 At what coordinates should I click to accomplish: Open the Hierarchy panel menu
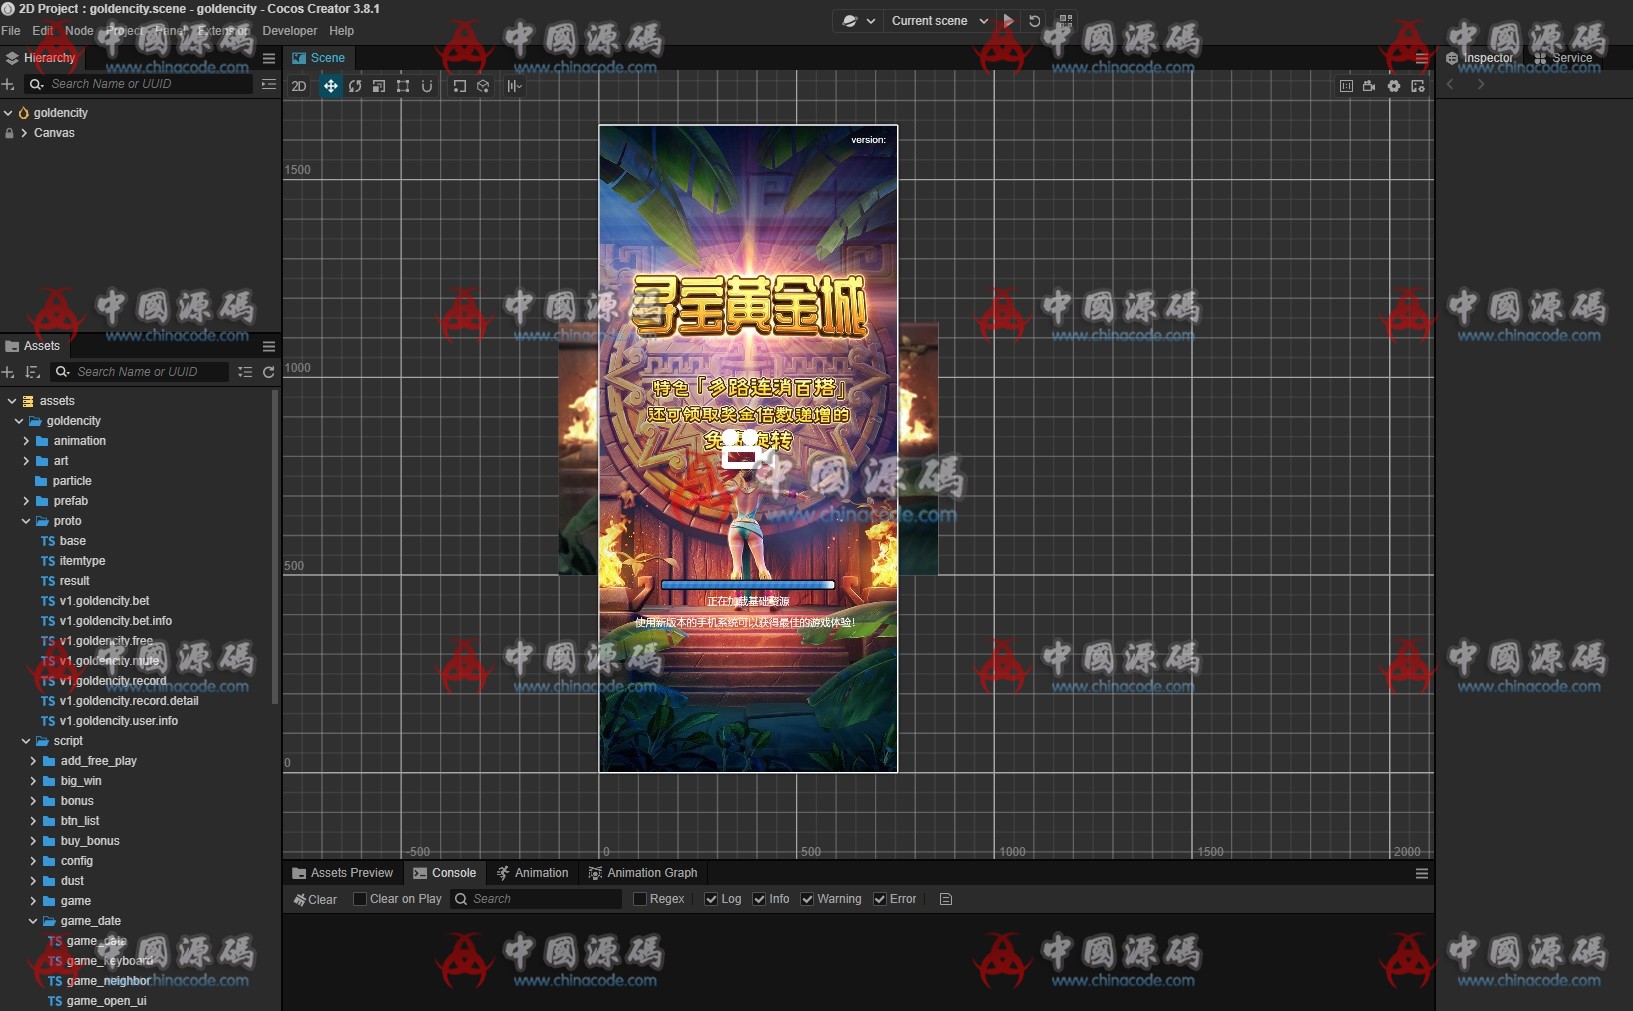point(269,58)
